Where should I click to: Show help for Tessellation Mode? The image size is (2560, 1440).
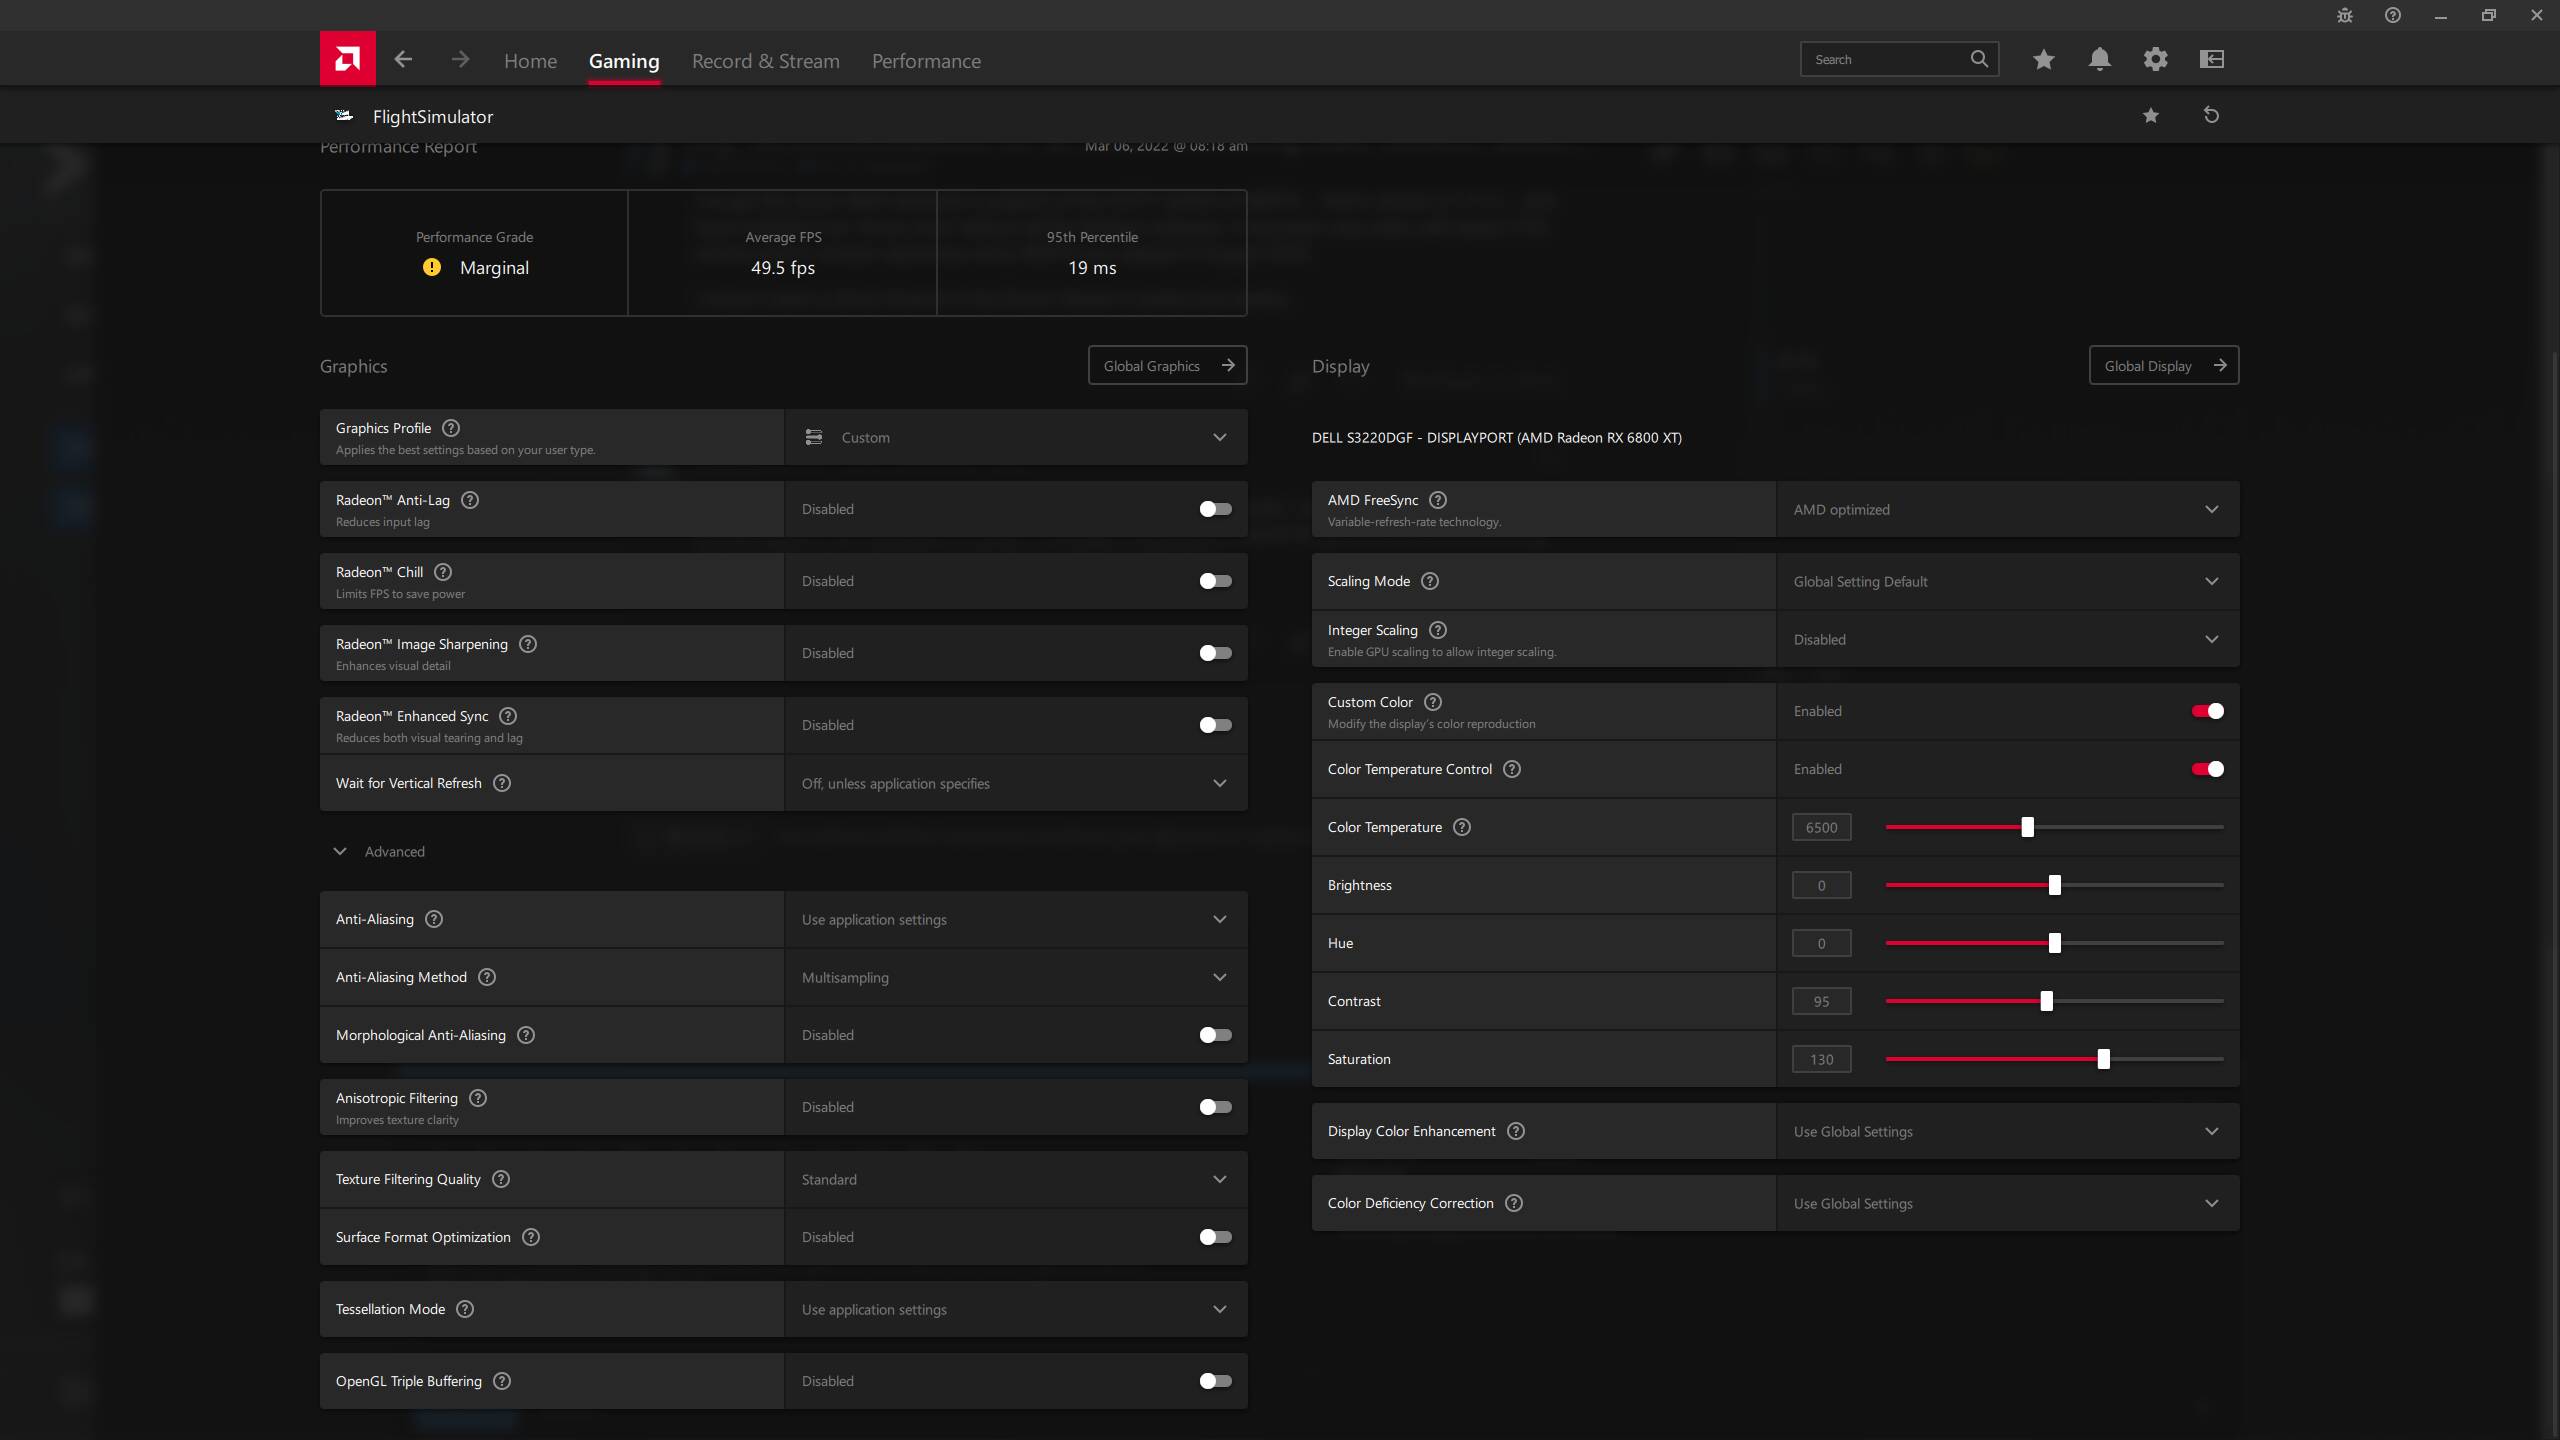[x=465, y=1309]
